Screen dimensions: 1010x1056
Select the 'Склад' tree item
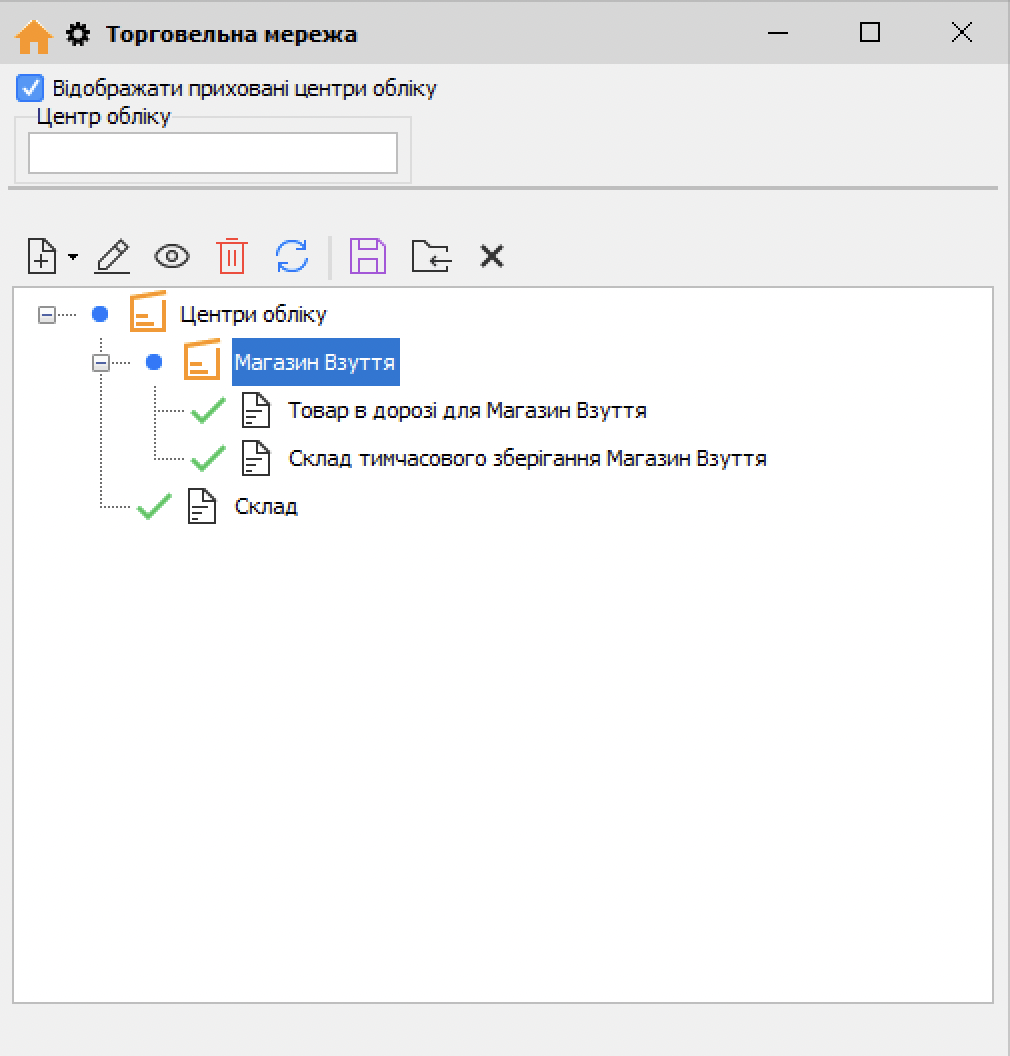tap(266, 507)
